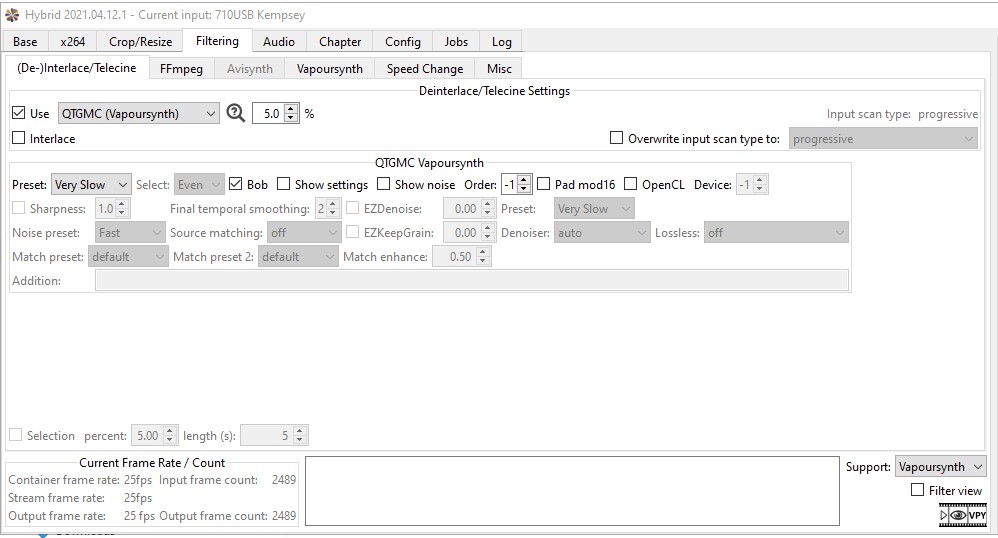Viewport: 998px width, 538px height.
Task: Open the greyed Avisynth sub-tab
Action: pos(250,69)
